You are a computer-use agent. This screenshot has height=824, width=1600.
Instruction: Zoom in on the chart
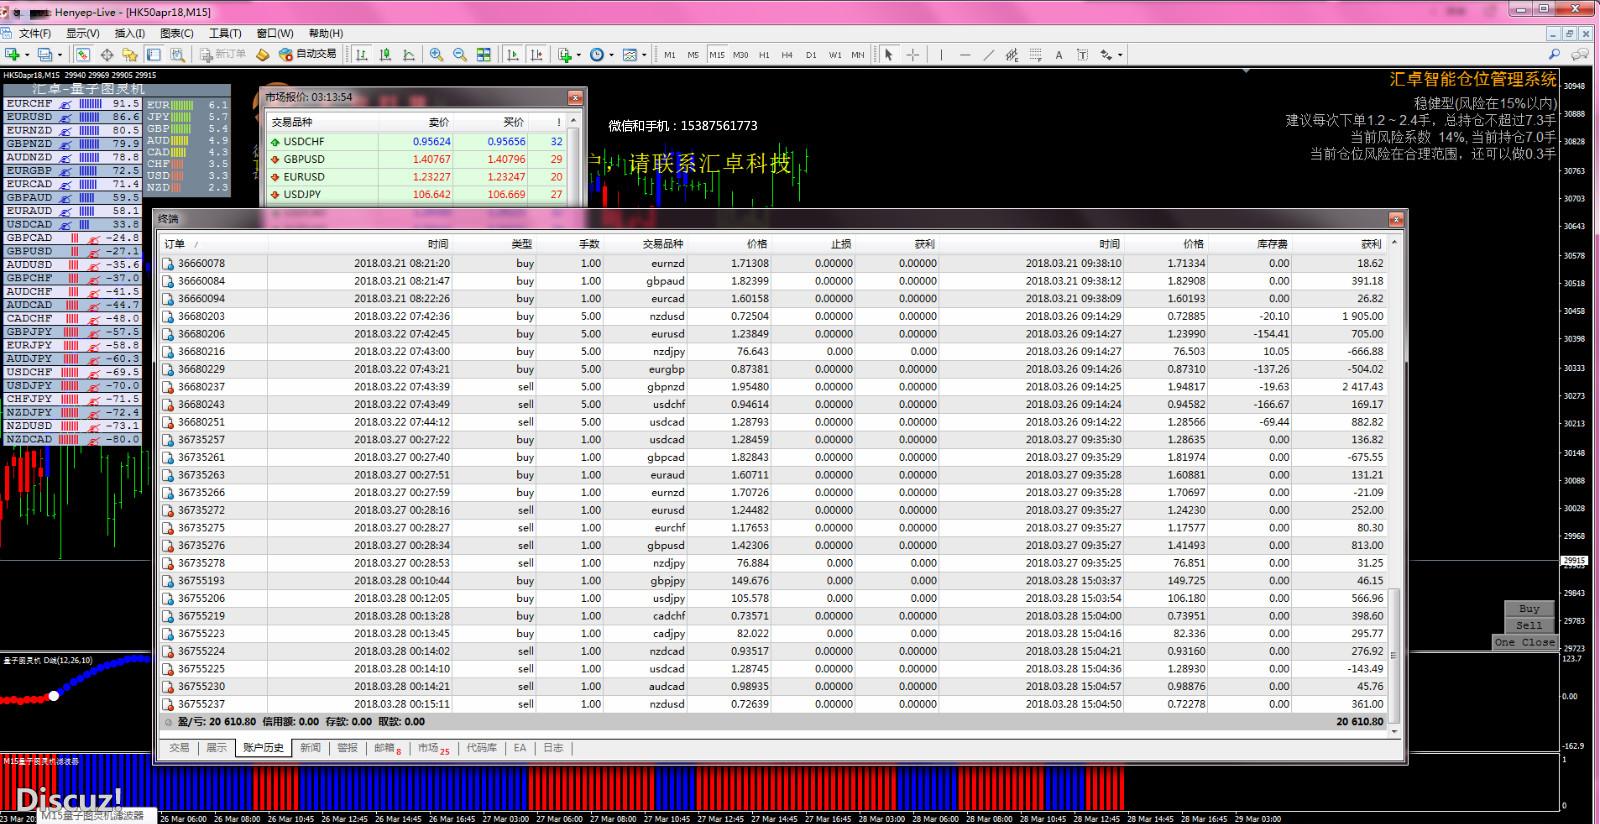pos(436,55)
